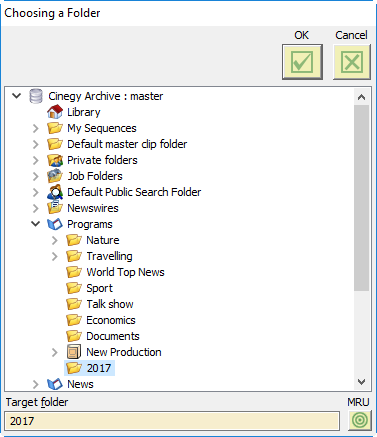Expand the My Sequences folder

coord(36,128)
